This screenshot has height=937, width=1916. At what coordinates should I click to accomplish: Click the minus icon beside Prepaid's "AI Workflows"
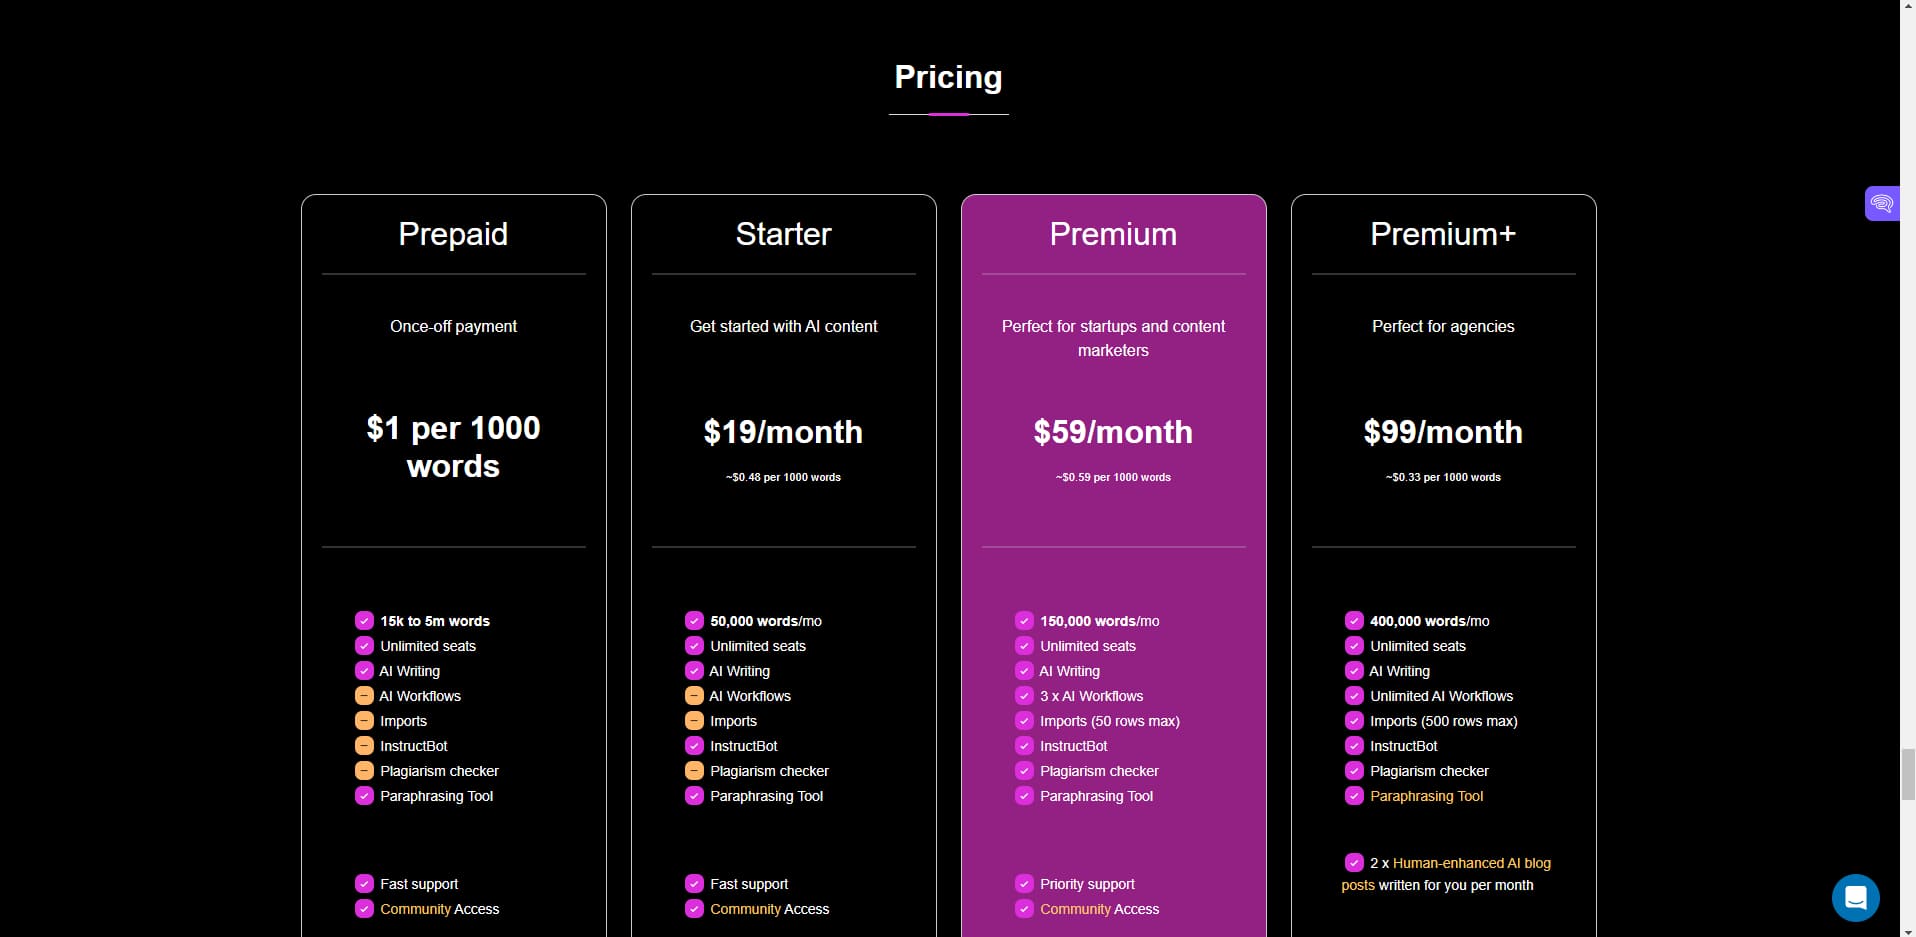(363, 695)
